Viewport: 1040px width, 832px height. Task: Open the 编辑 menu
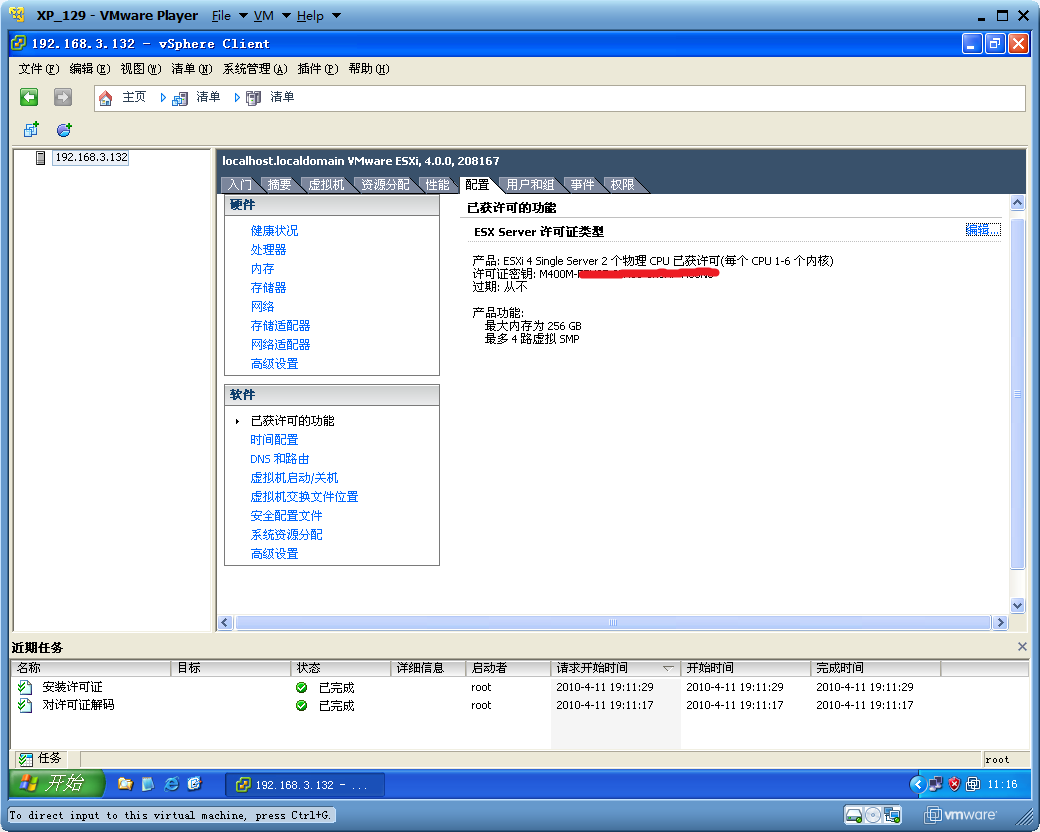(90, 69)
